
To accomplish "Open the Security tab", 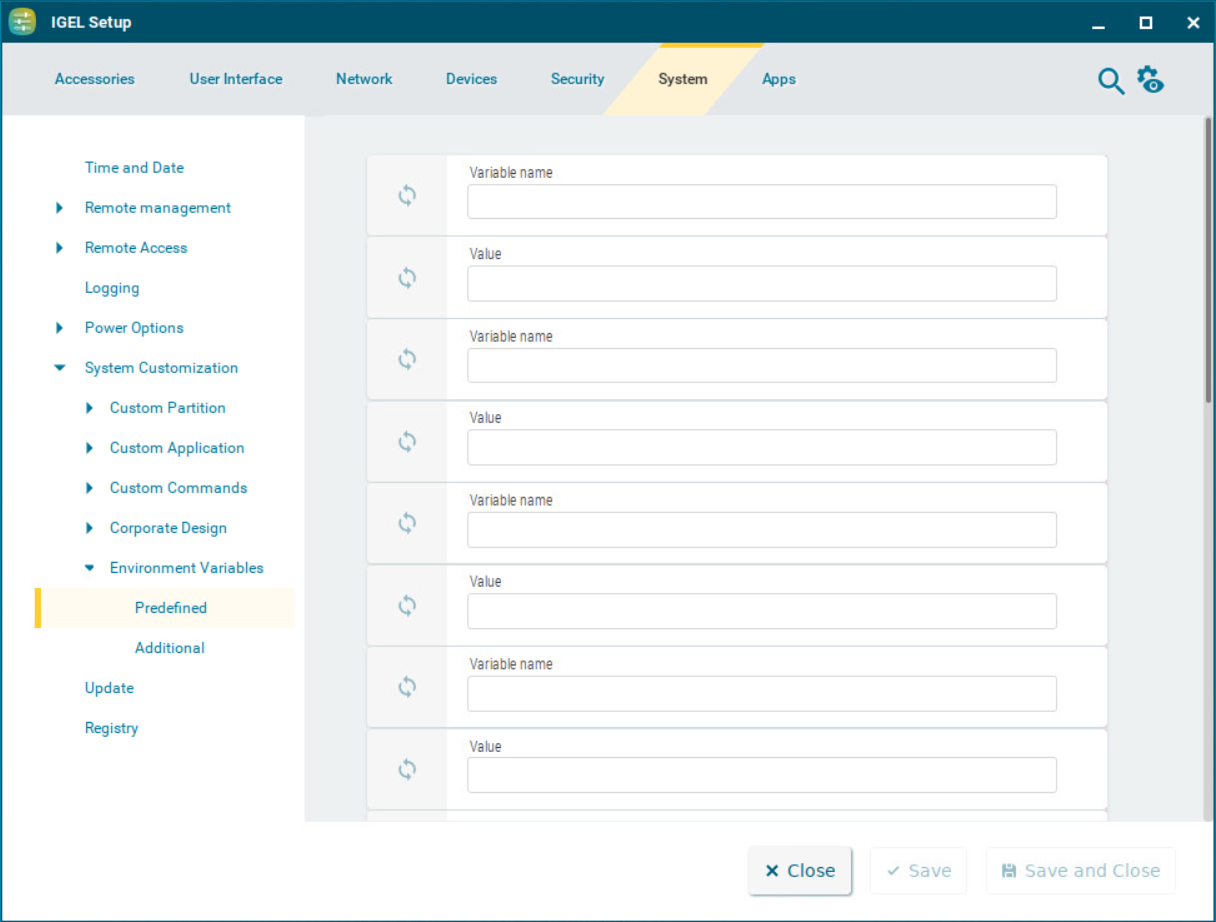I will pyautogui.click(x=577, y=79).
